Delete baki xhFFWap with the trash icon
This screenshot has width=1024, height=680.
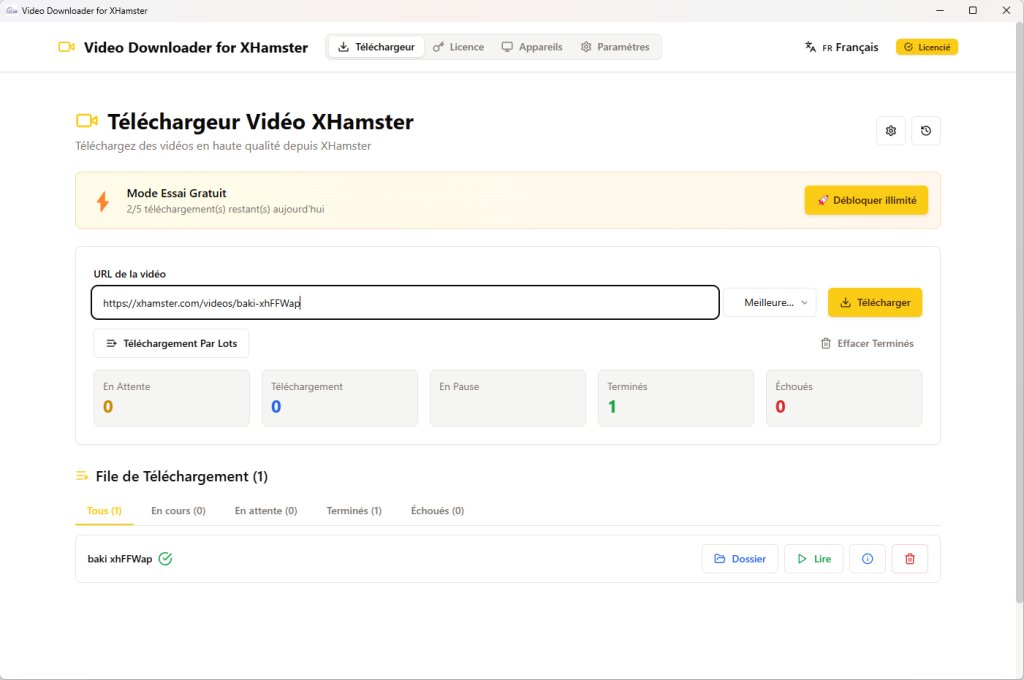pyautogui.click(x=909, y=558)
